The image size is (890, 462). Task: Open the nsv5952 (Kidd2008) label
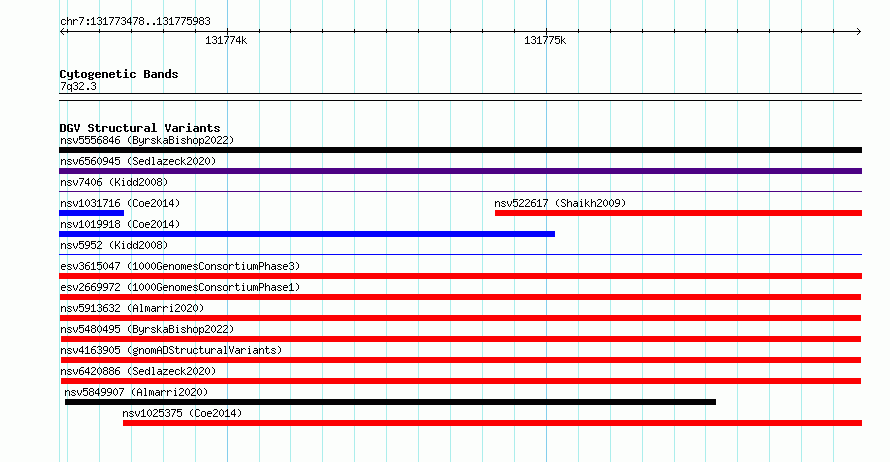114,245
